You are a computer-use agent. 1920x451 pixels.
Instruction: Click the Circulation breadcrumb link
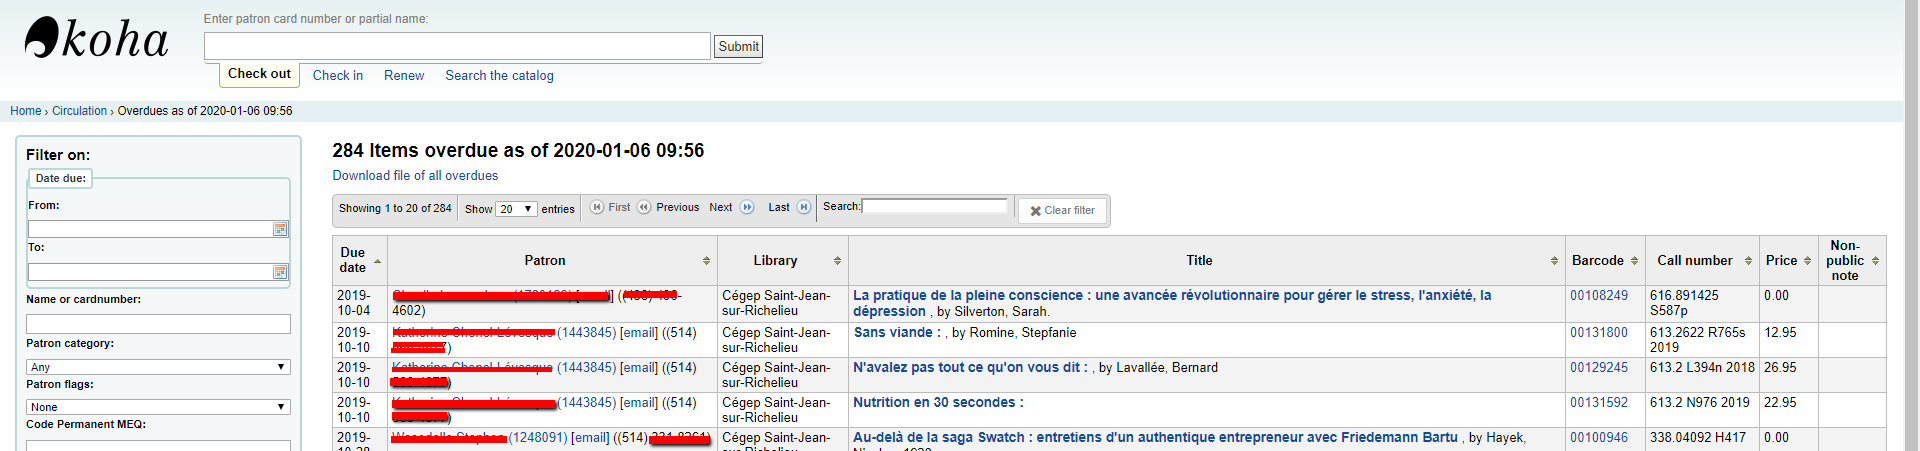tap(79, 111)
